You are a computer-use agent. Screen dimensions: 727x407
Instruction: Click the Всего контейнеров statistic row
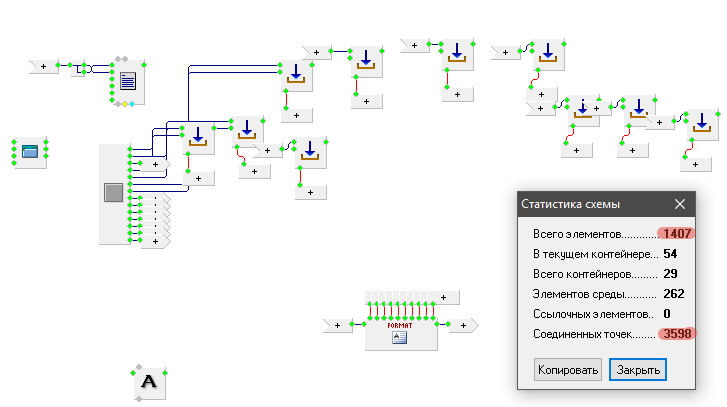(597, 273)
